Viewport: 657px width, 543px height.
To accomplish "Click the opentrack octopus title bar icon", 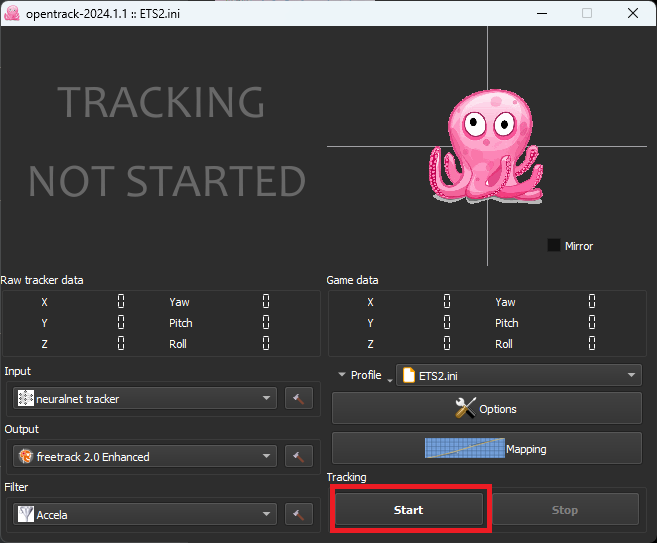I will (12, 13).
